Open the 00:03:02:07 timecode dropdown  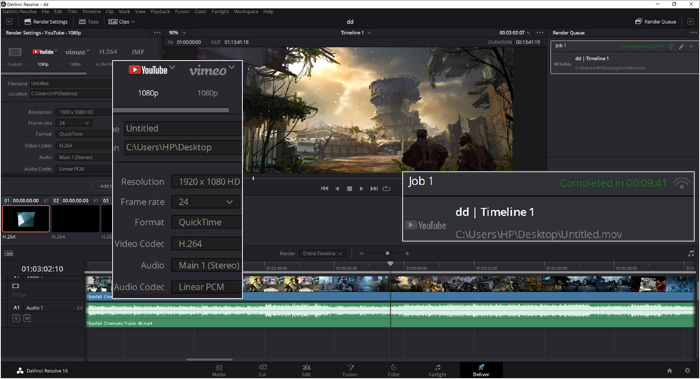(515, 33)
